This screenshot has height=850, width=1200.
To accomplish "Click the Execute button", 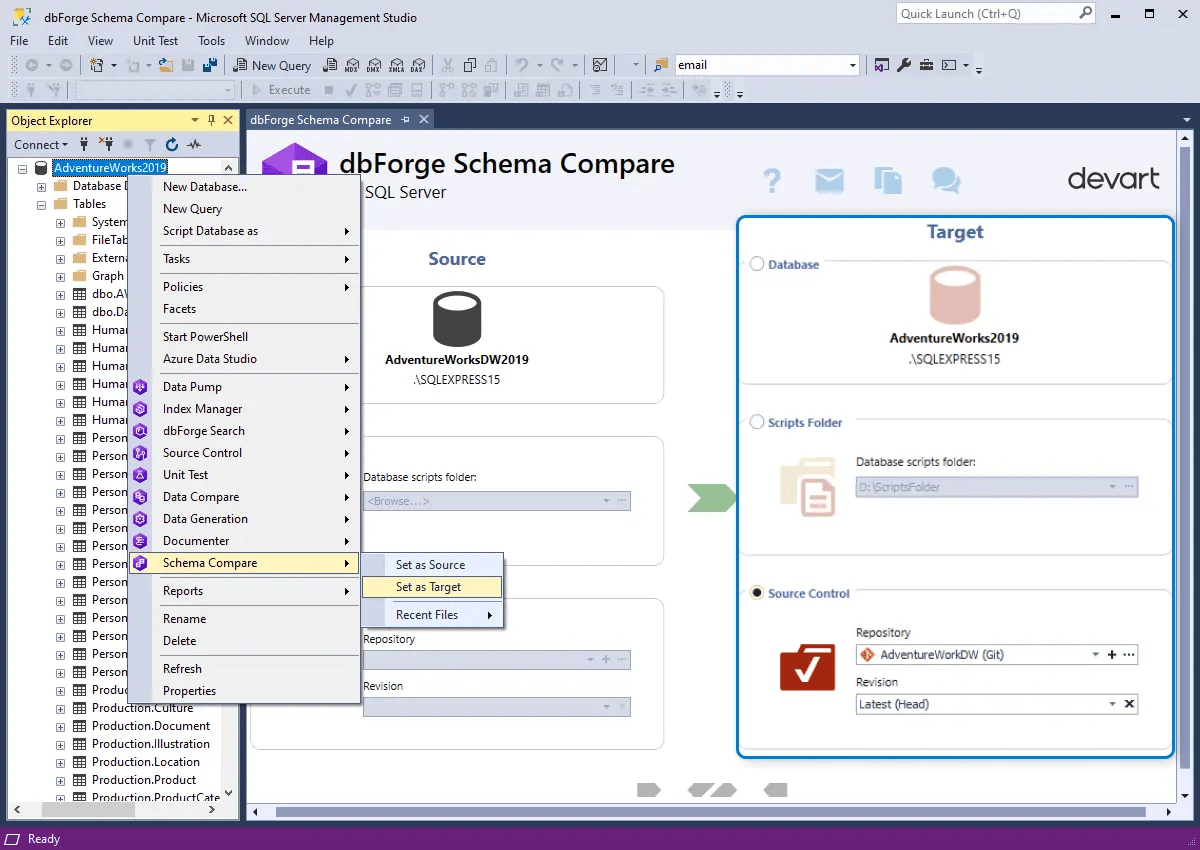I will tap(288, 90).
